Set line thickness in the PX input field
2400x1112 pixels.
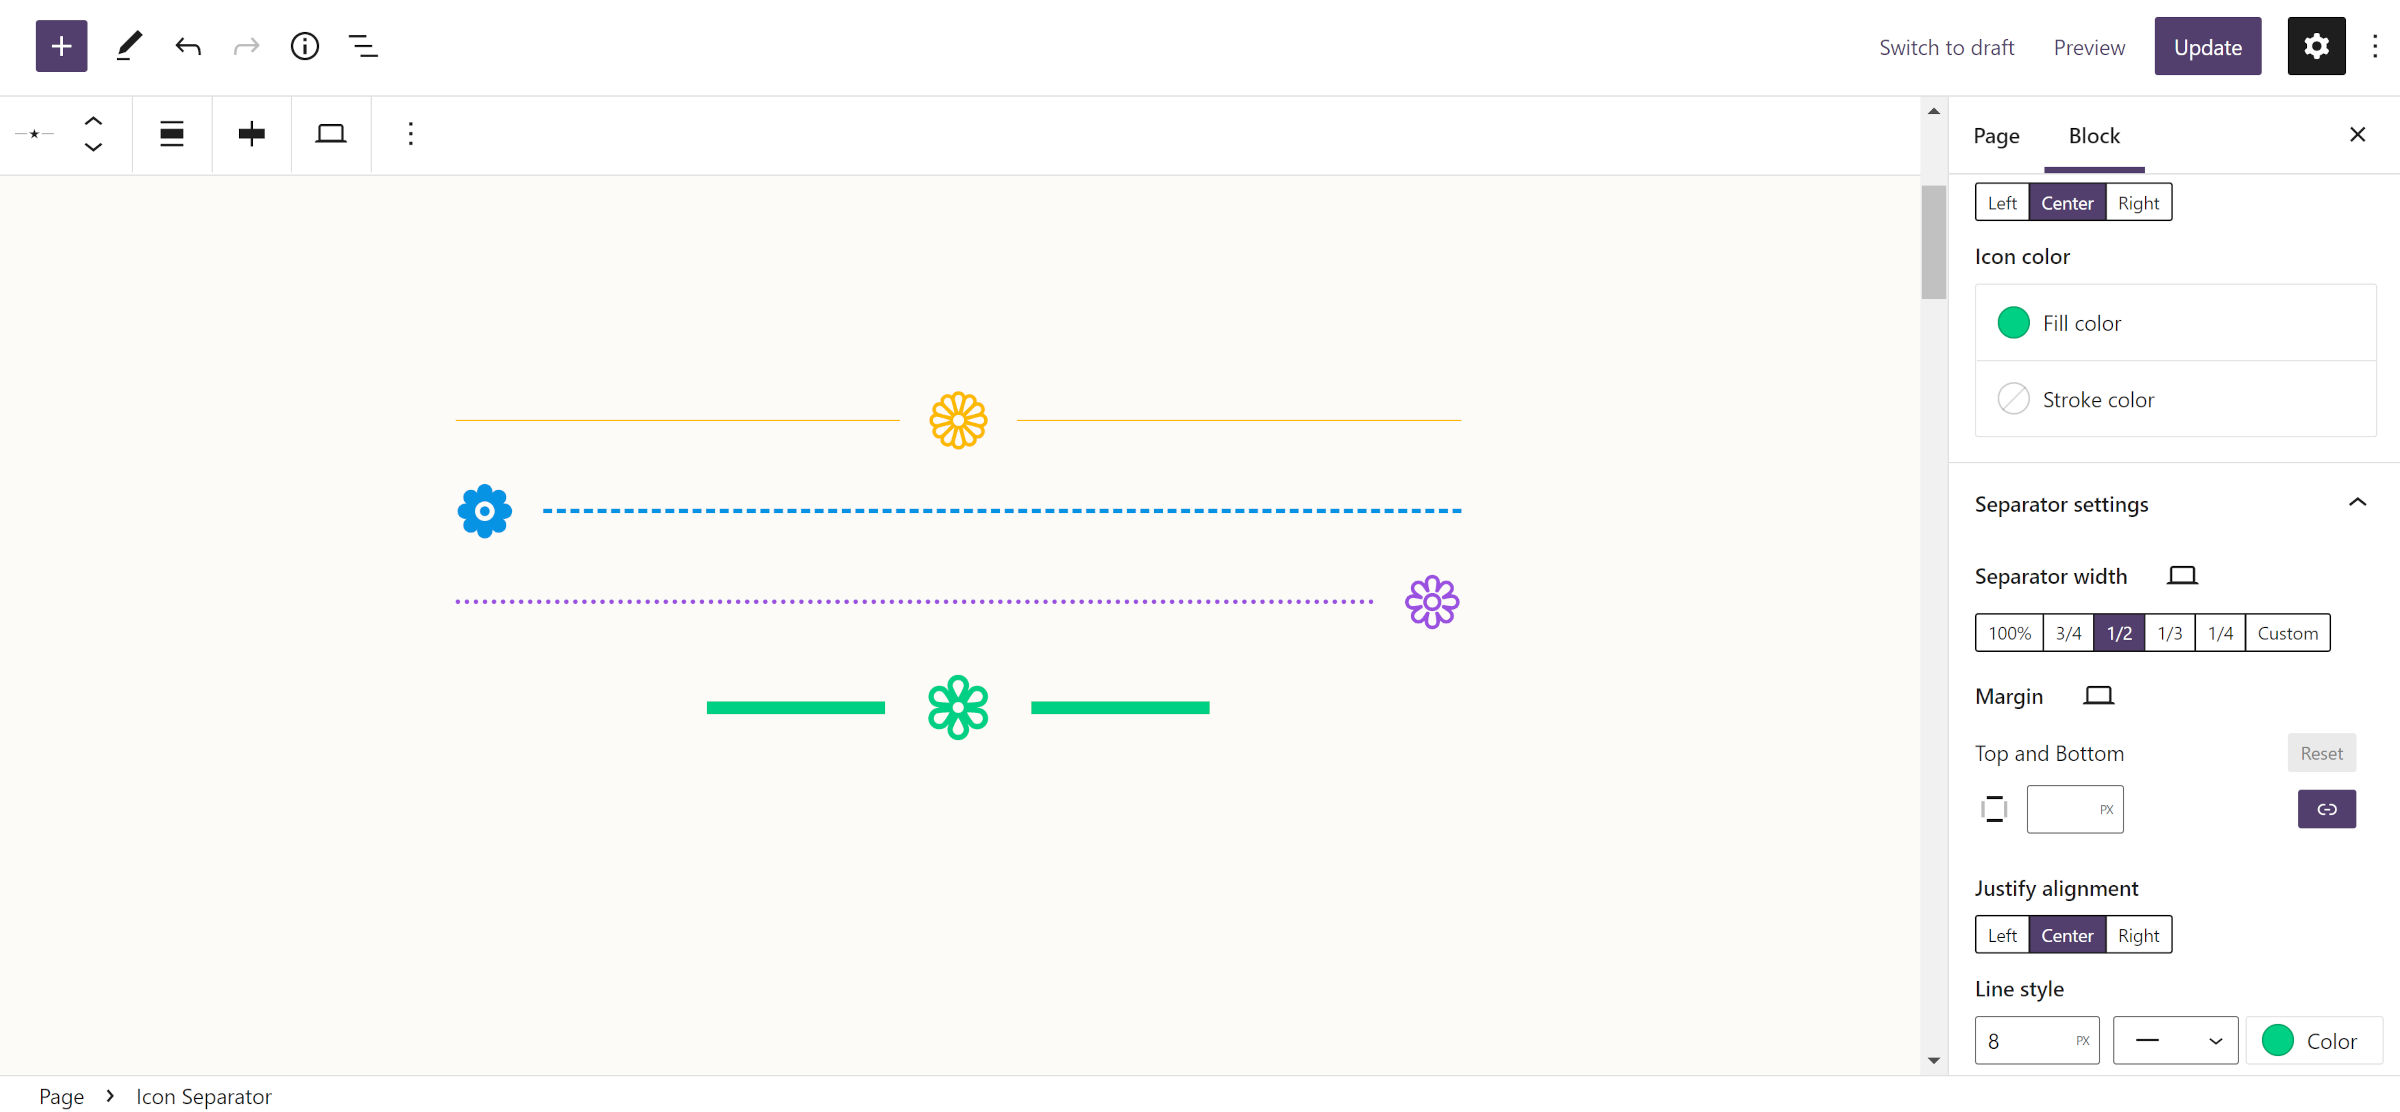2030,1040
